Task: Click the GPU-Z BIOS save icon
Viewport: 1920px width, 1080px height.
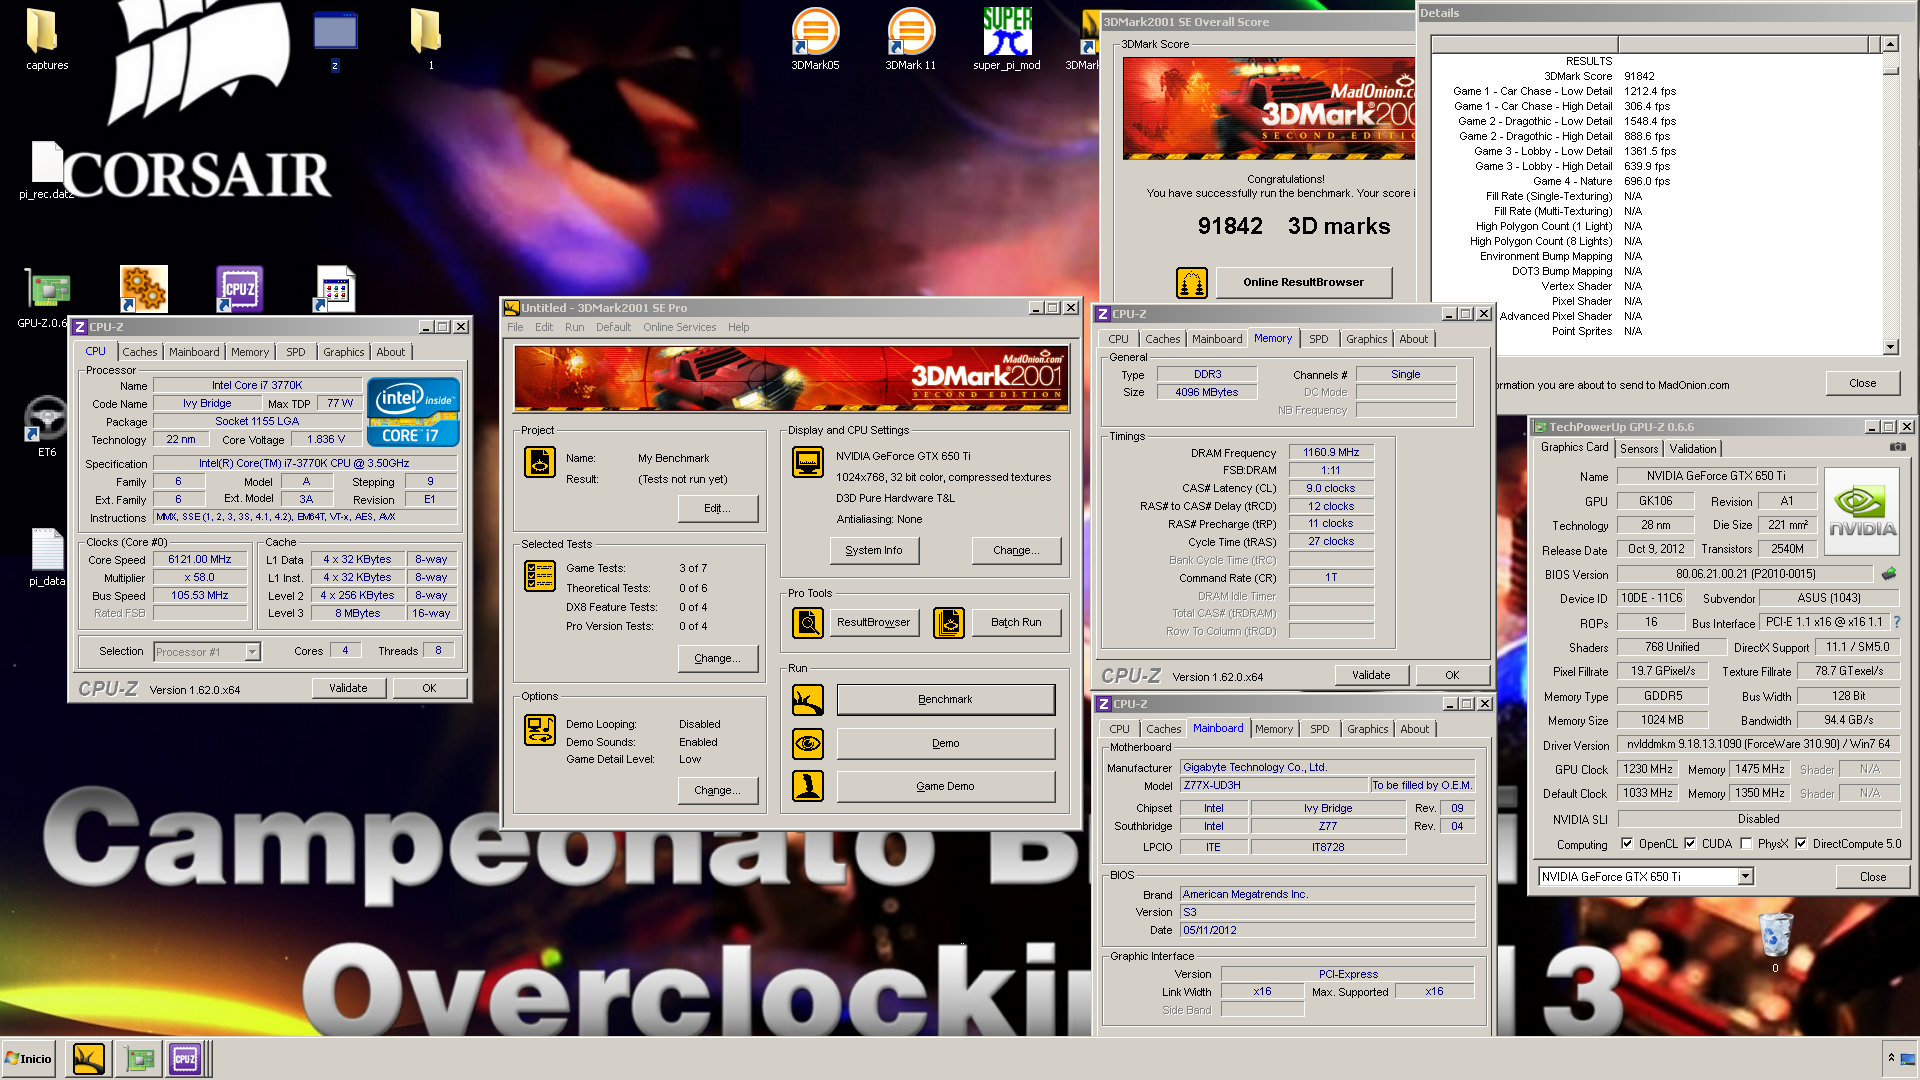Action: pos(1889,573)
